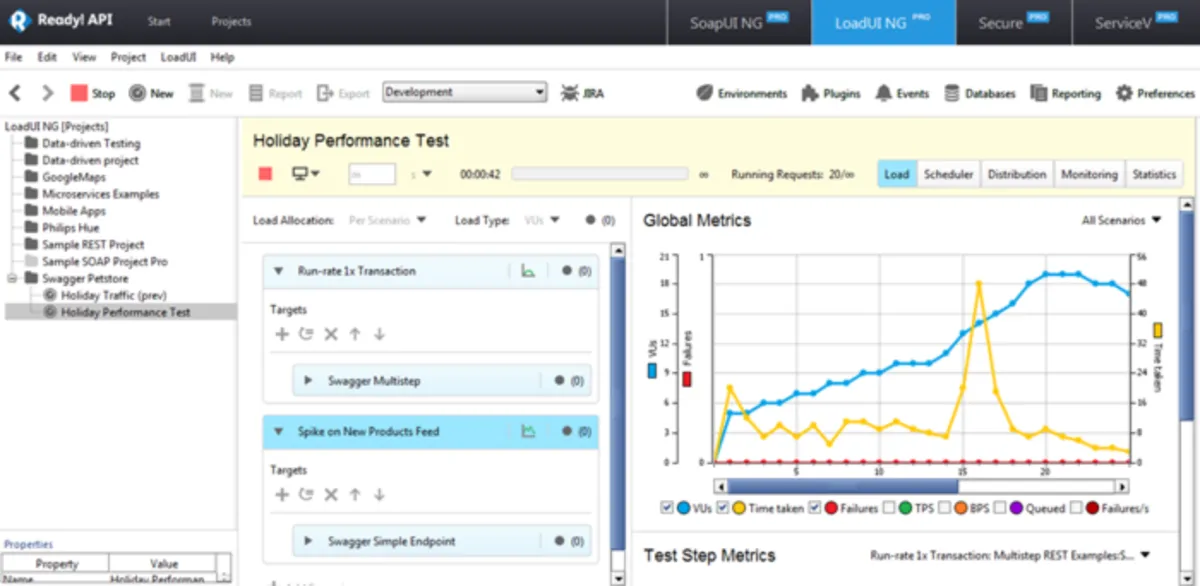This screenshot has height=586, width=1200.
Task: Open the Help menu
Action: [222, 57]
